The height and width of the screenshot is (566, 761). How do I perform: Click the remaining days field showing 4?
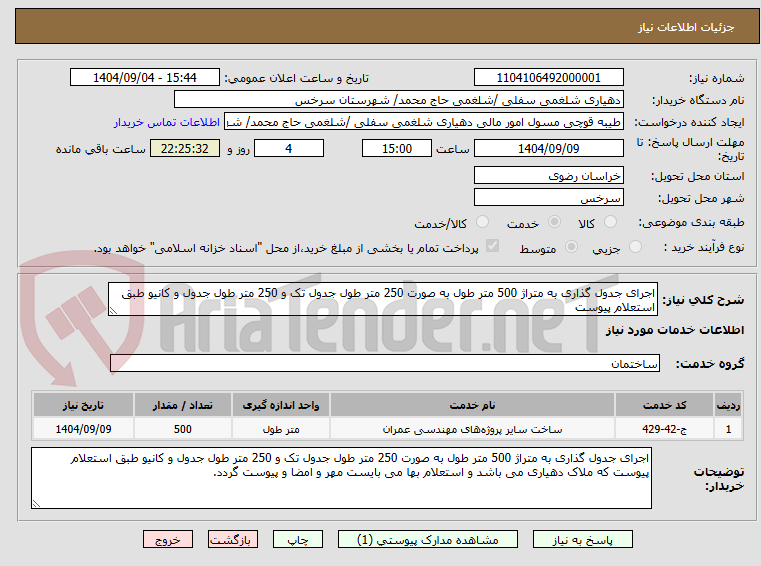coord(289,148)
